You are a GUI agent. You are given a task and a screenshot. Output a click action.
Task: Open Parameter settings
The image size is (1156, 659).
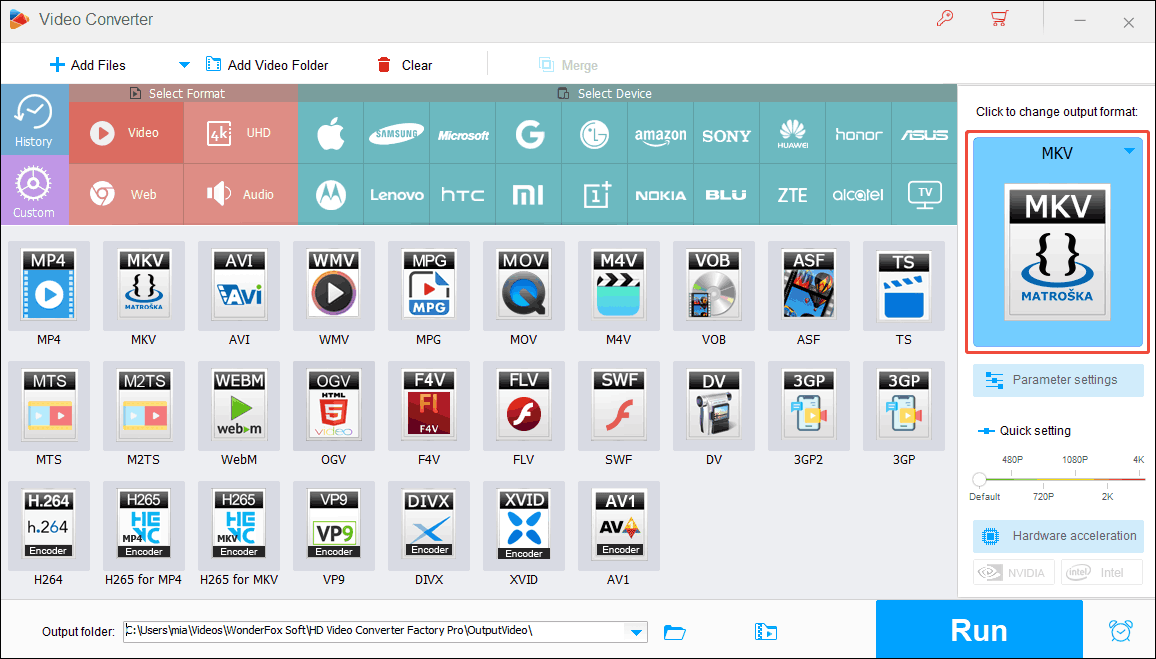[x=1057, y=380]
